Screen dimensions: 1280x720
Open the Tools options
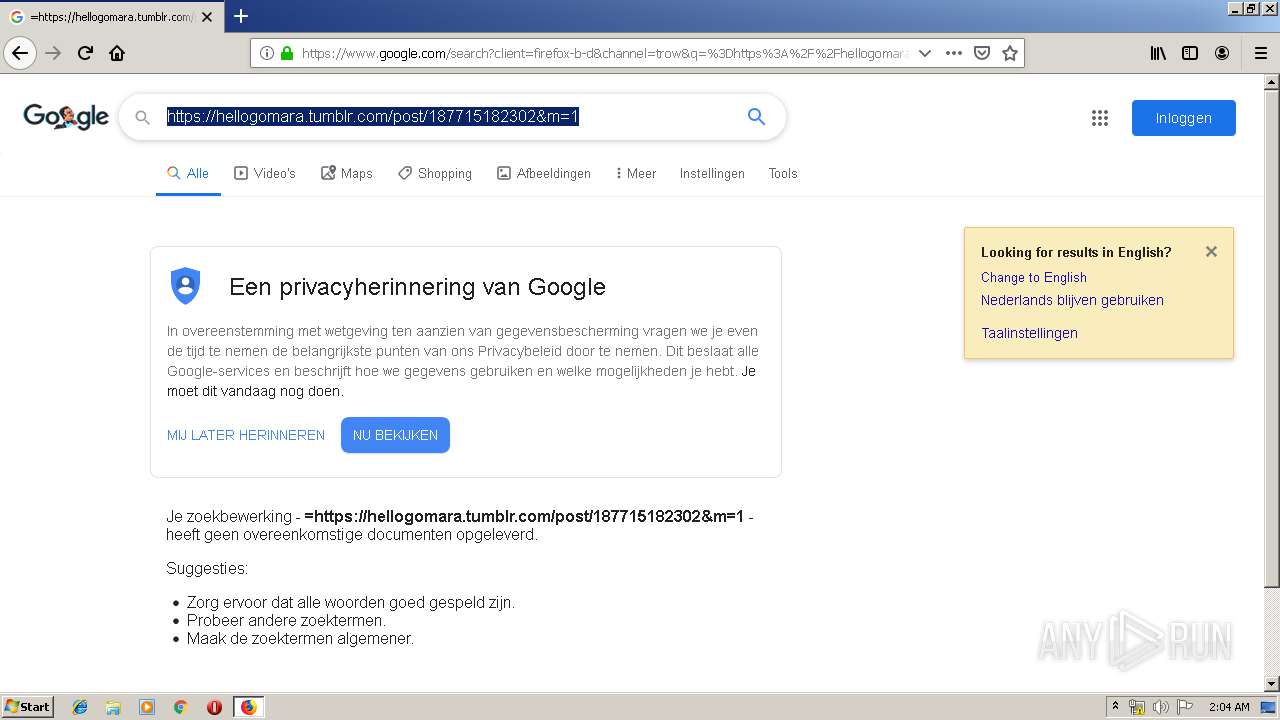[x=783, y=173]
